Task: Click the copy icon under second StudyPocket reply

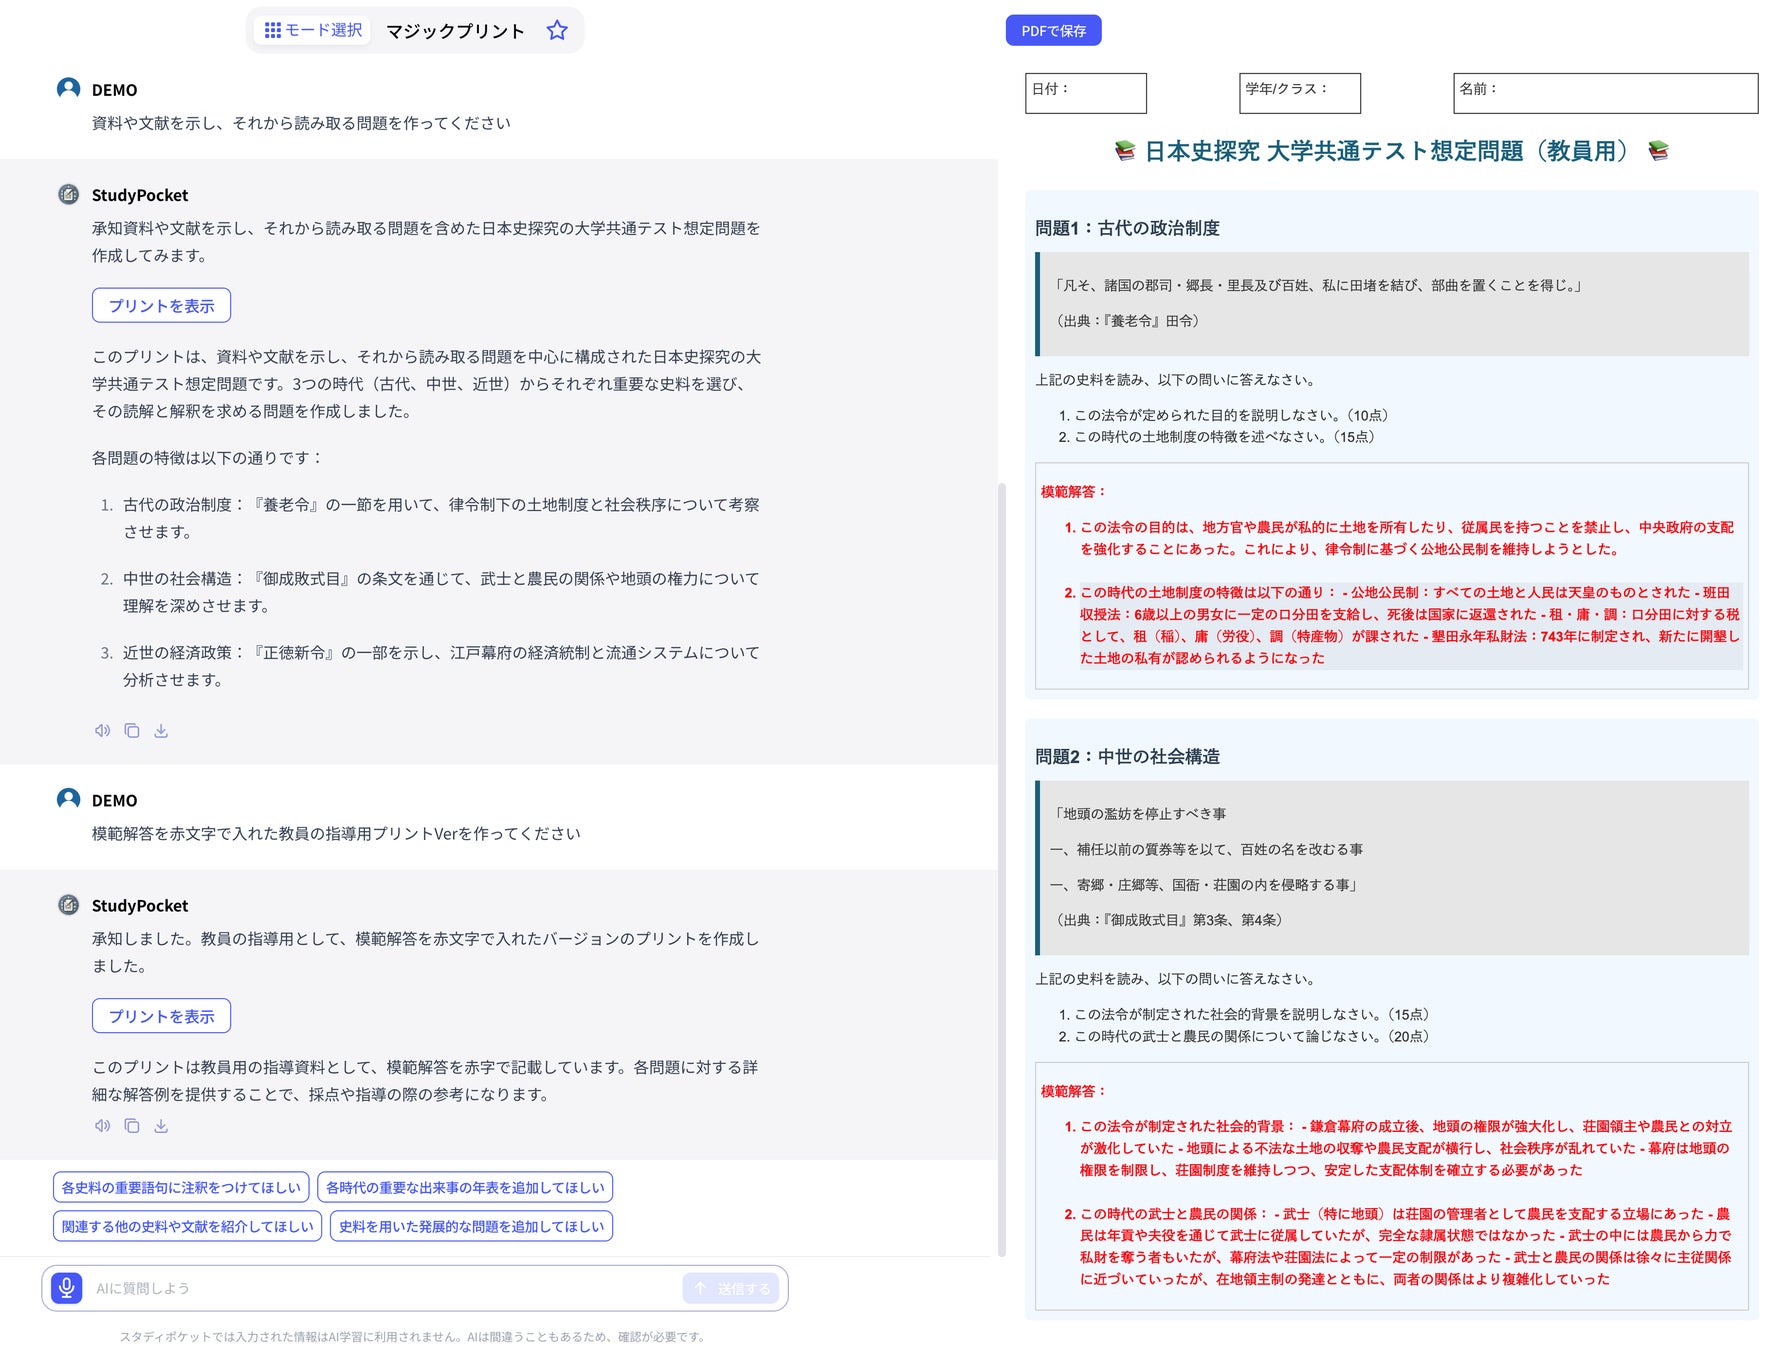Action: [x=132, y=1126]
